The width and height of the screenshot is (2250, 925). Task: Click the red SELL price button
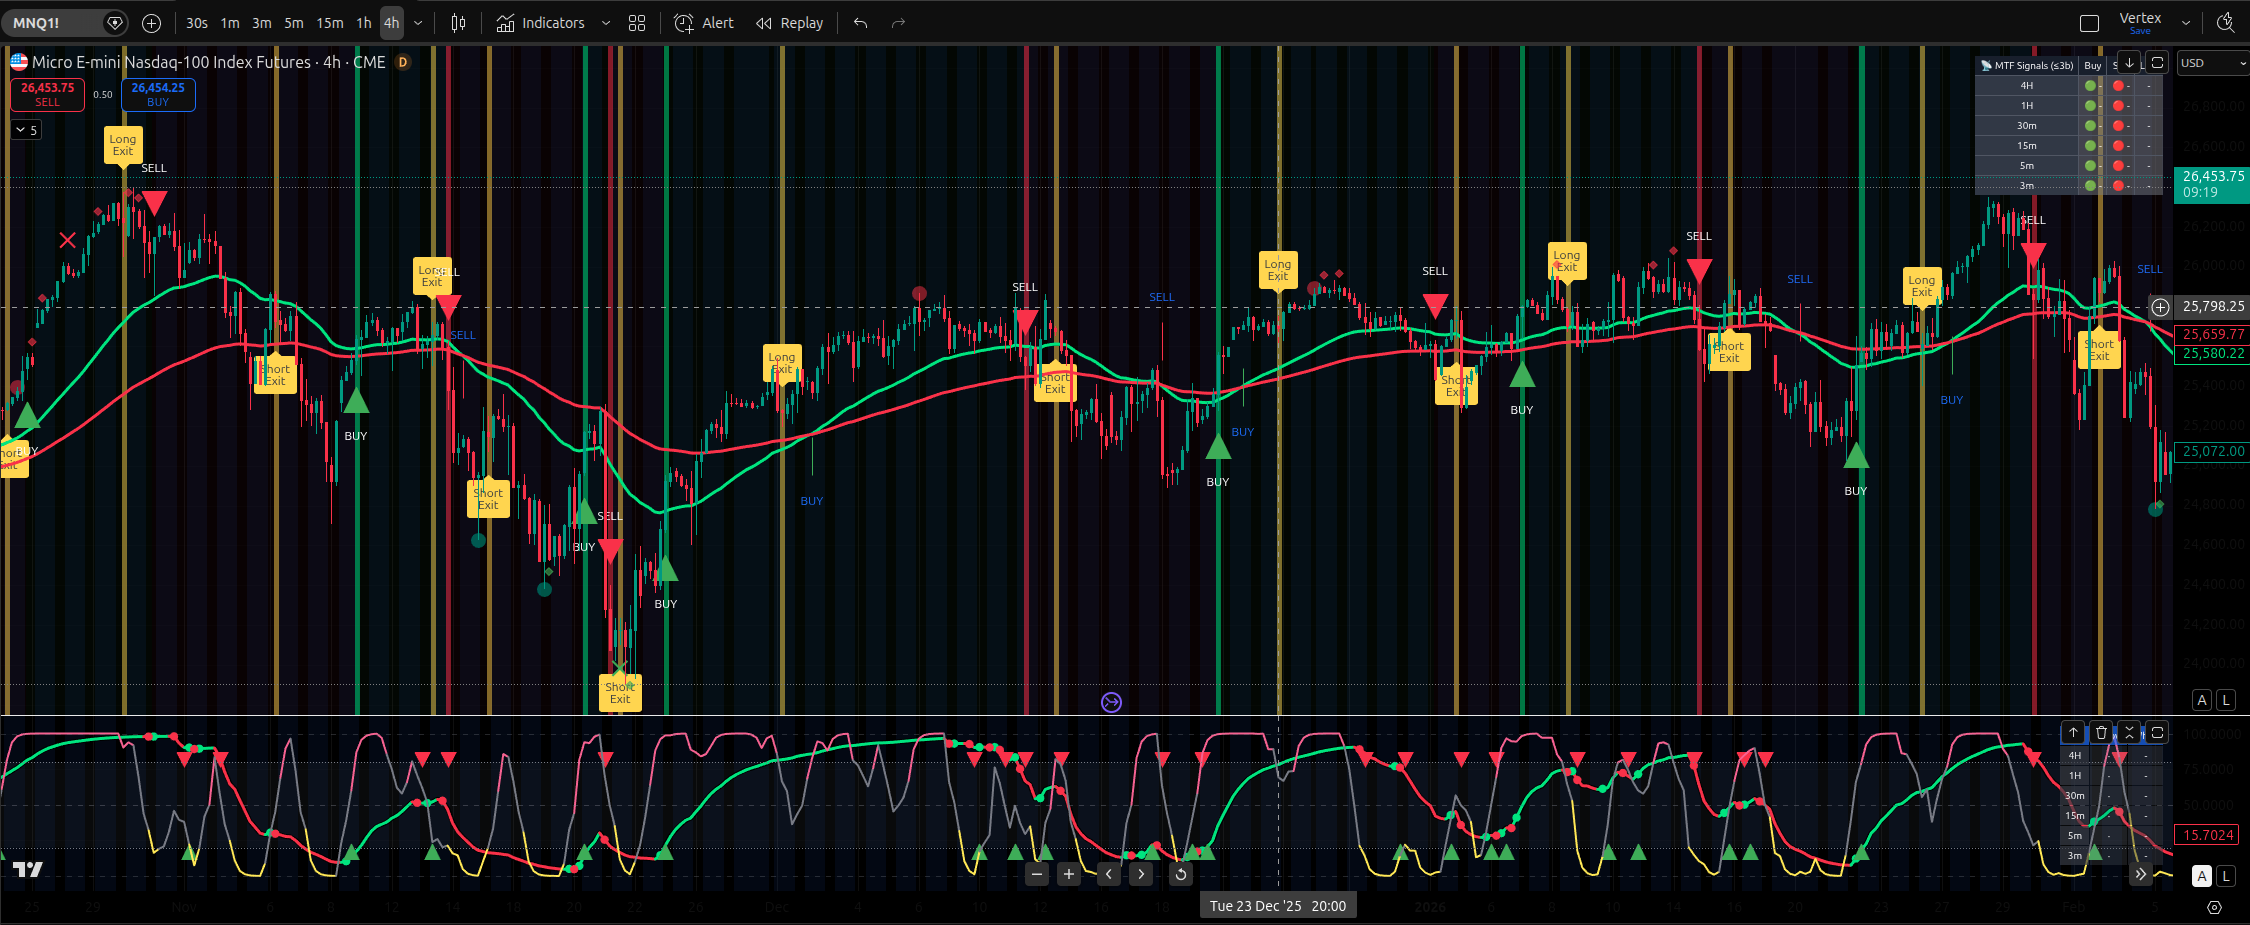48,94
